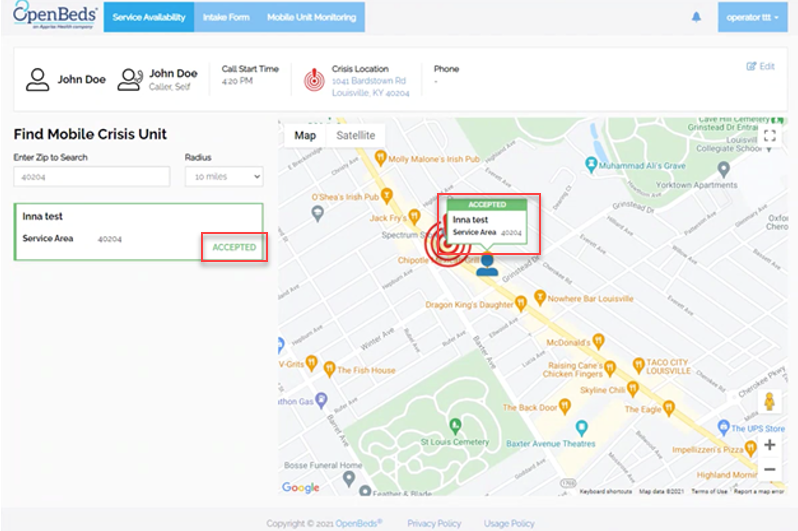Click the Muhammad Ali's Grave map pin

[599, 166]
